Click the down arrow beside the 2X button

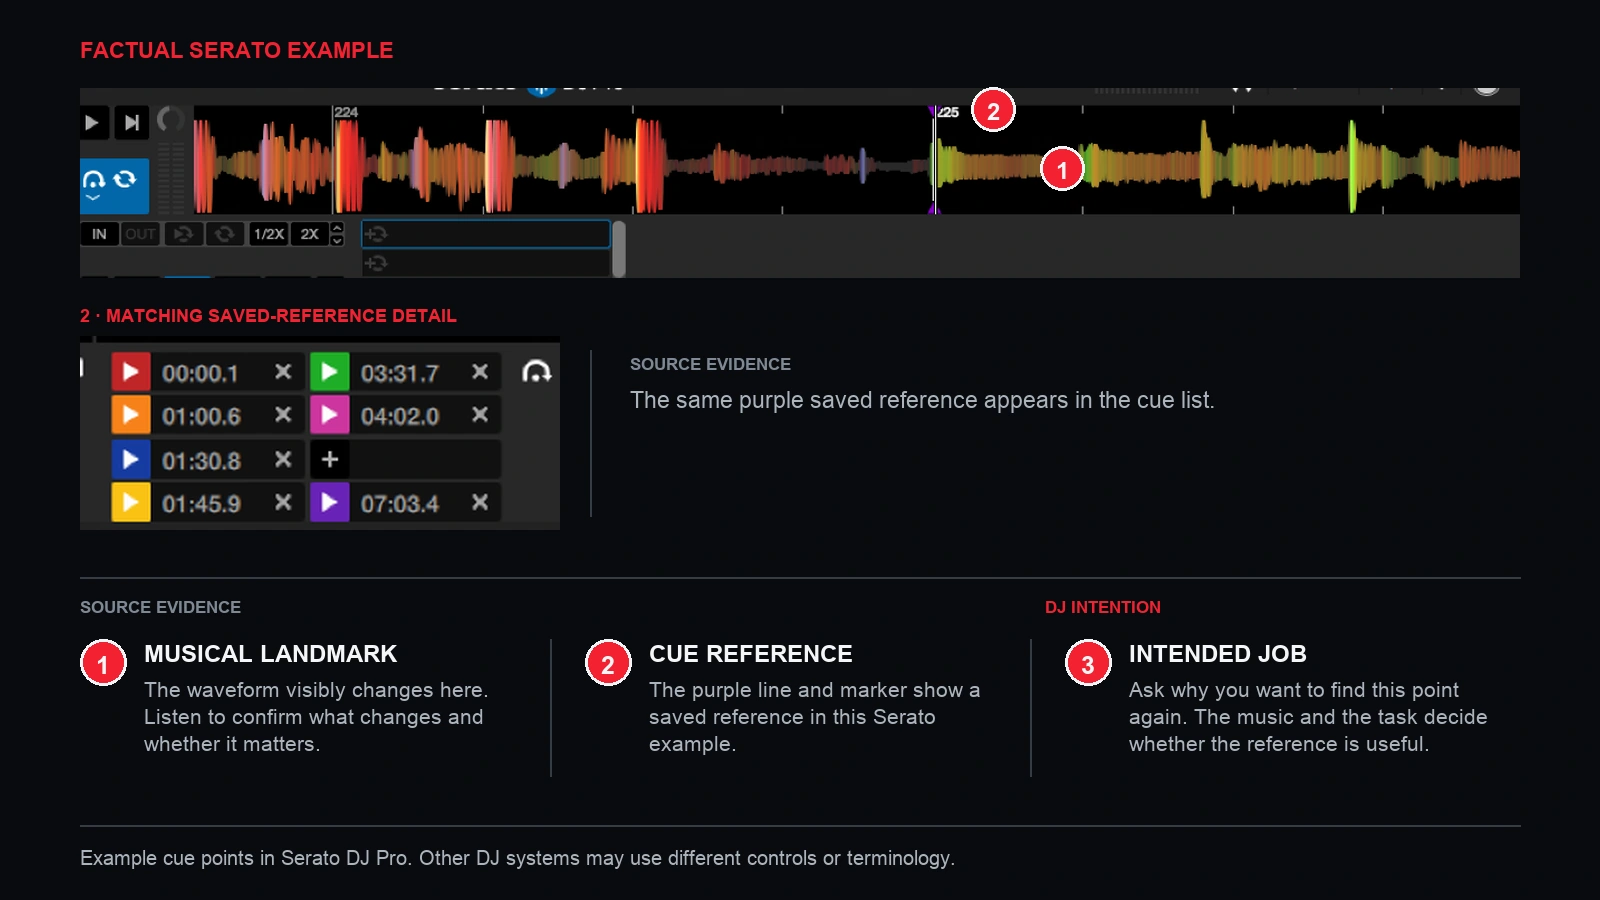click(x=337, y=240)
